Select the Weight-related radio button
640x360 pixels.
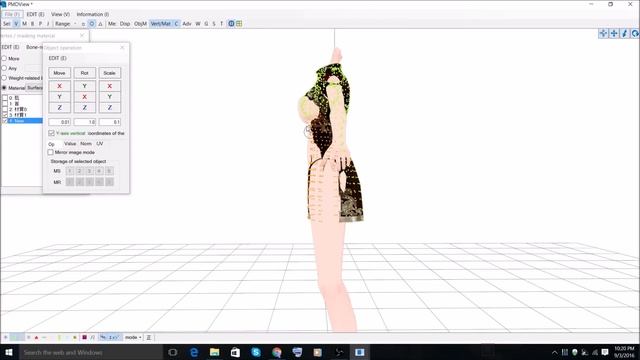point(4,78)
